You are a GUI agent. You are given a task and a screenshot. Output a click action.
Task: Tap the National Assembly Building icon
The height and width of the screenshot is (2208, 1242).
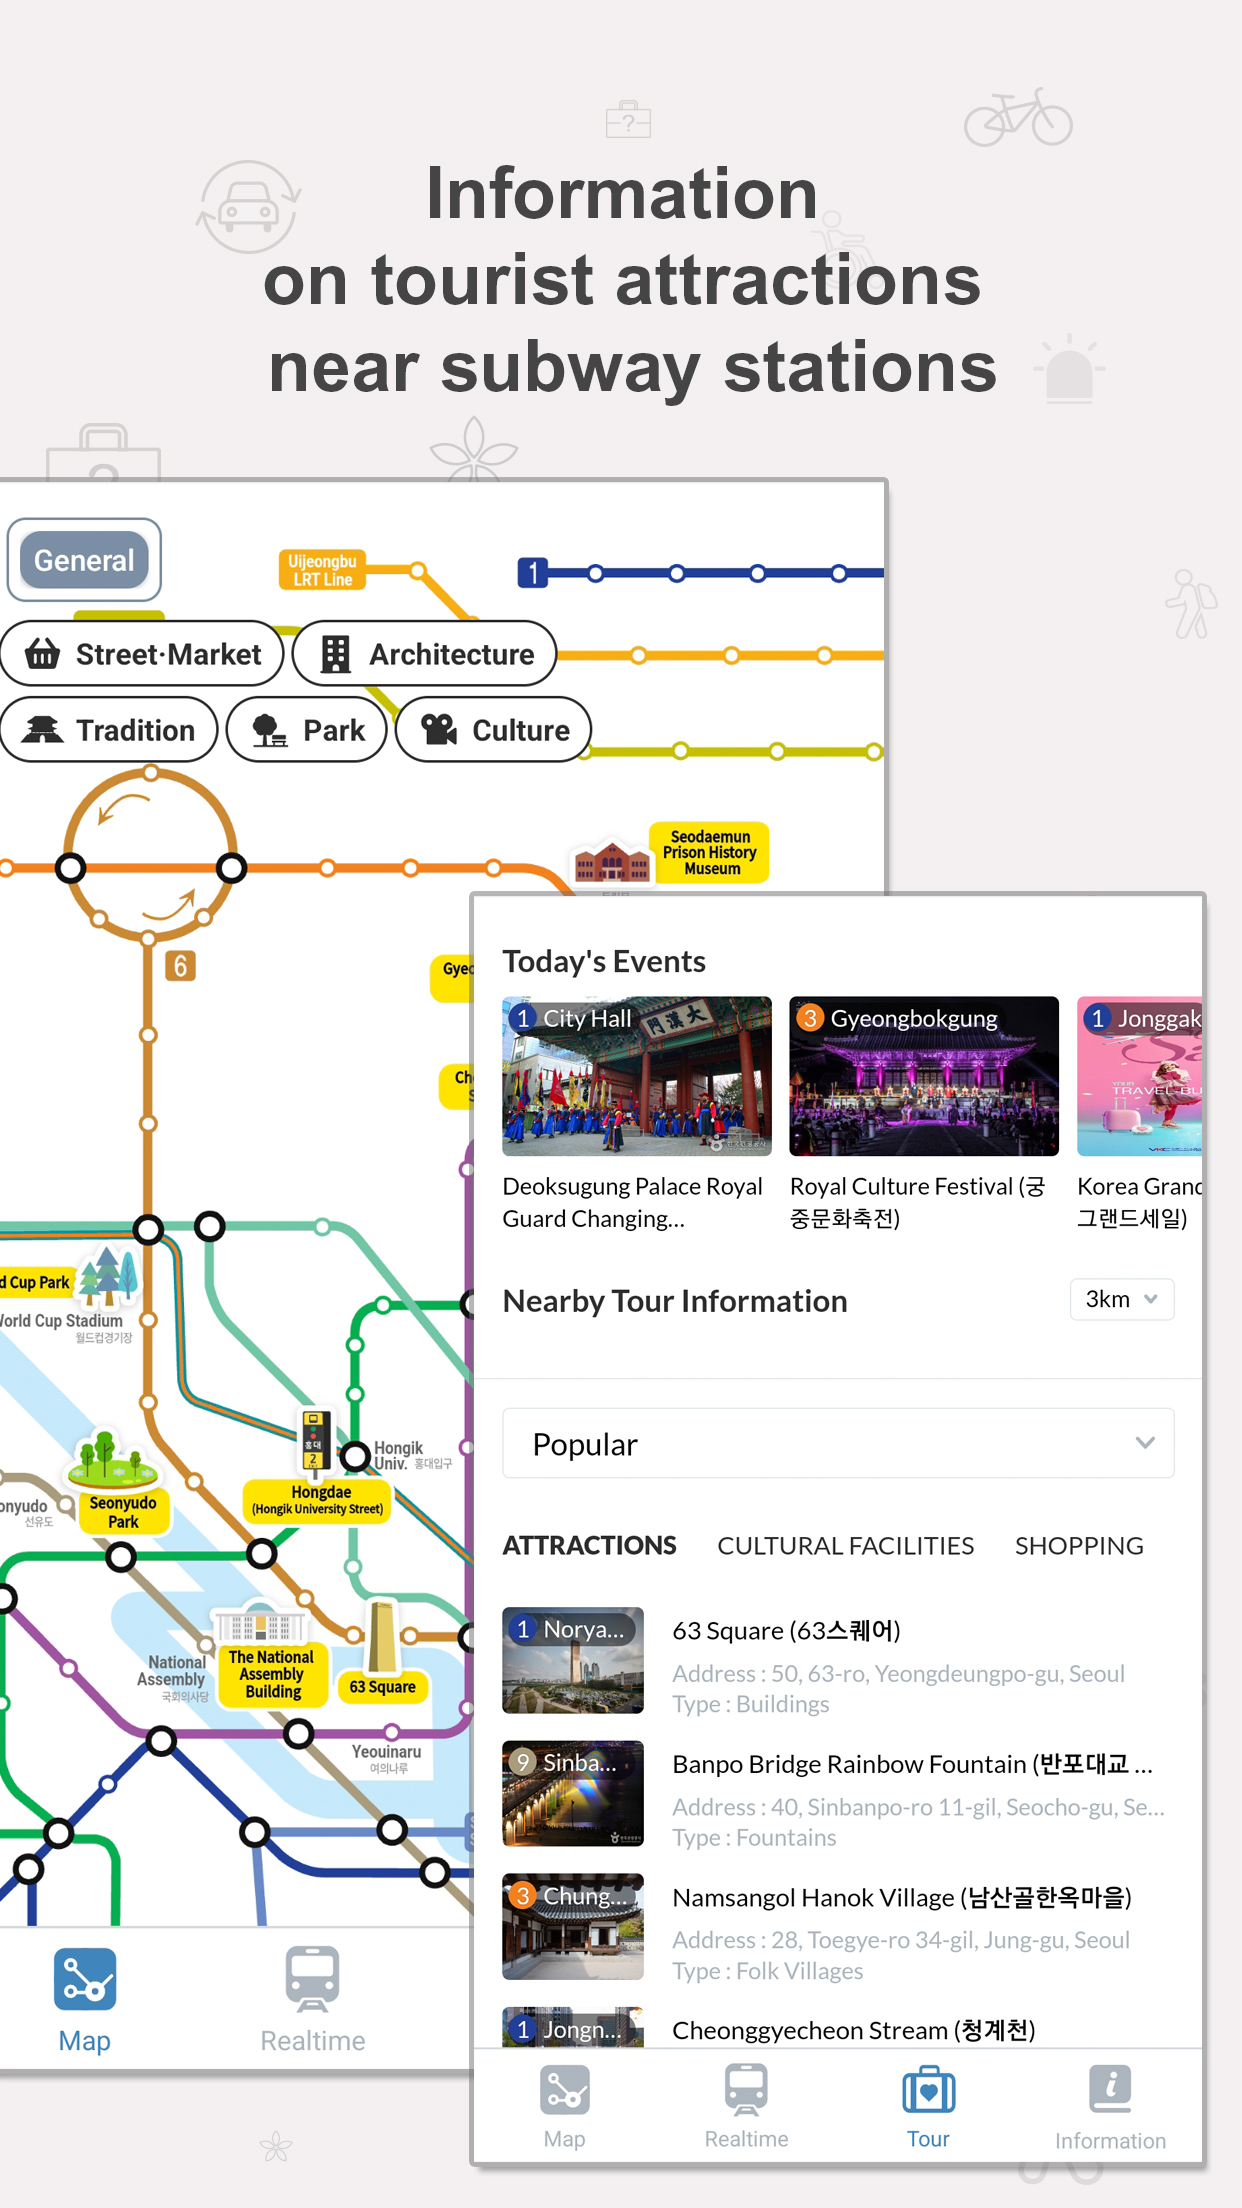[x=260, y=1624]
